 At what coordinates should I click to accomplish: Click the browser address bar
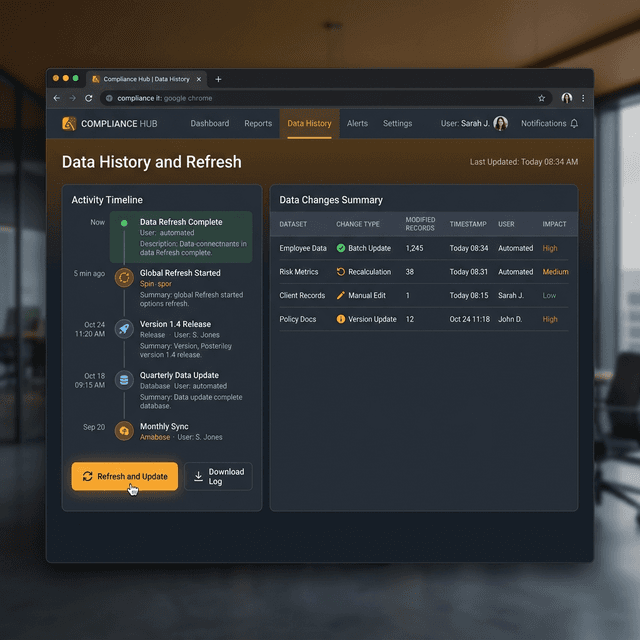(x=320, y=98)
